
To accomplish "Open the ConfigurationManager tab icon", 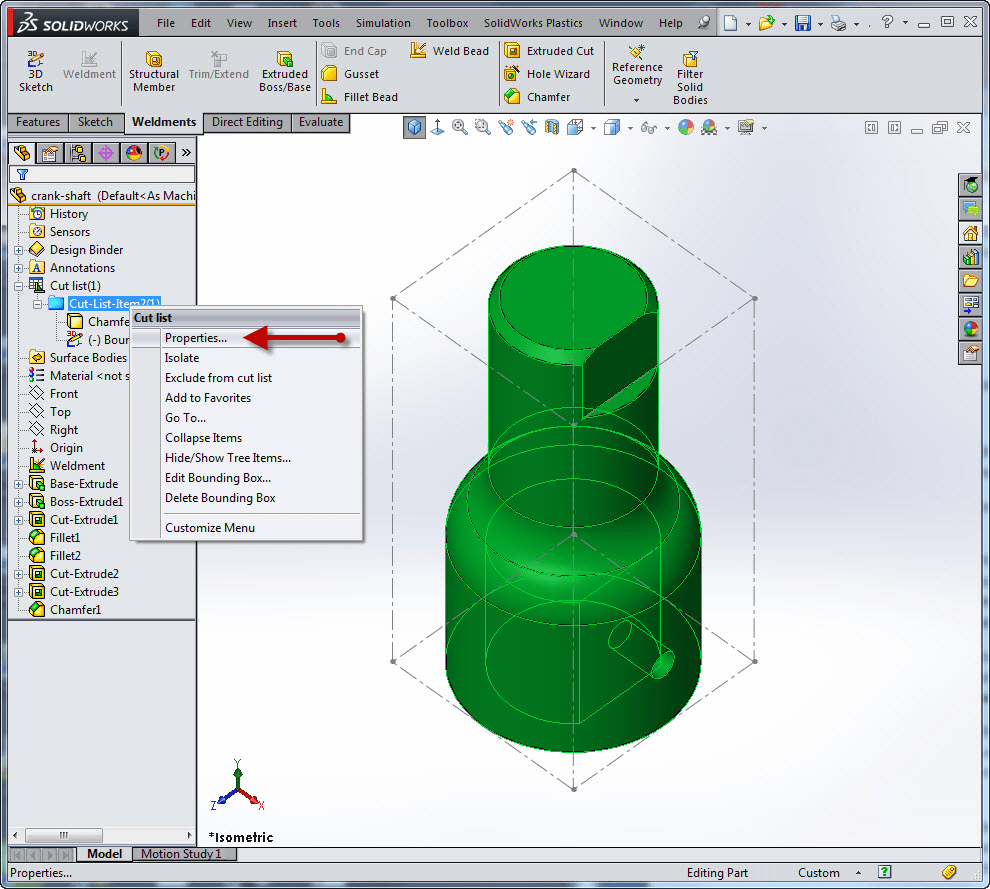I will [78, 153].
